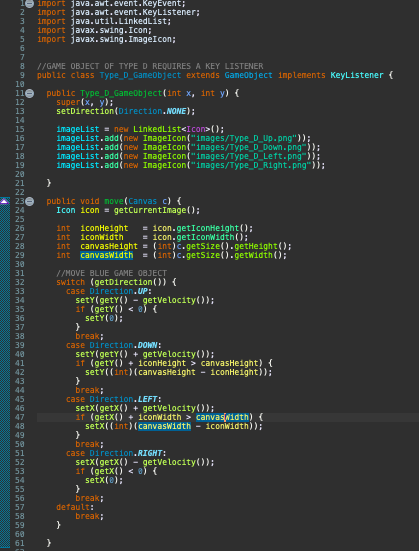Screen dimensions: 419x551
Task: Click LinkedList<Icon> on line 15
Action: (172, 129)
